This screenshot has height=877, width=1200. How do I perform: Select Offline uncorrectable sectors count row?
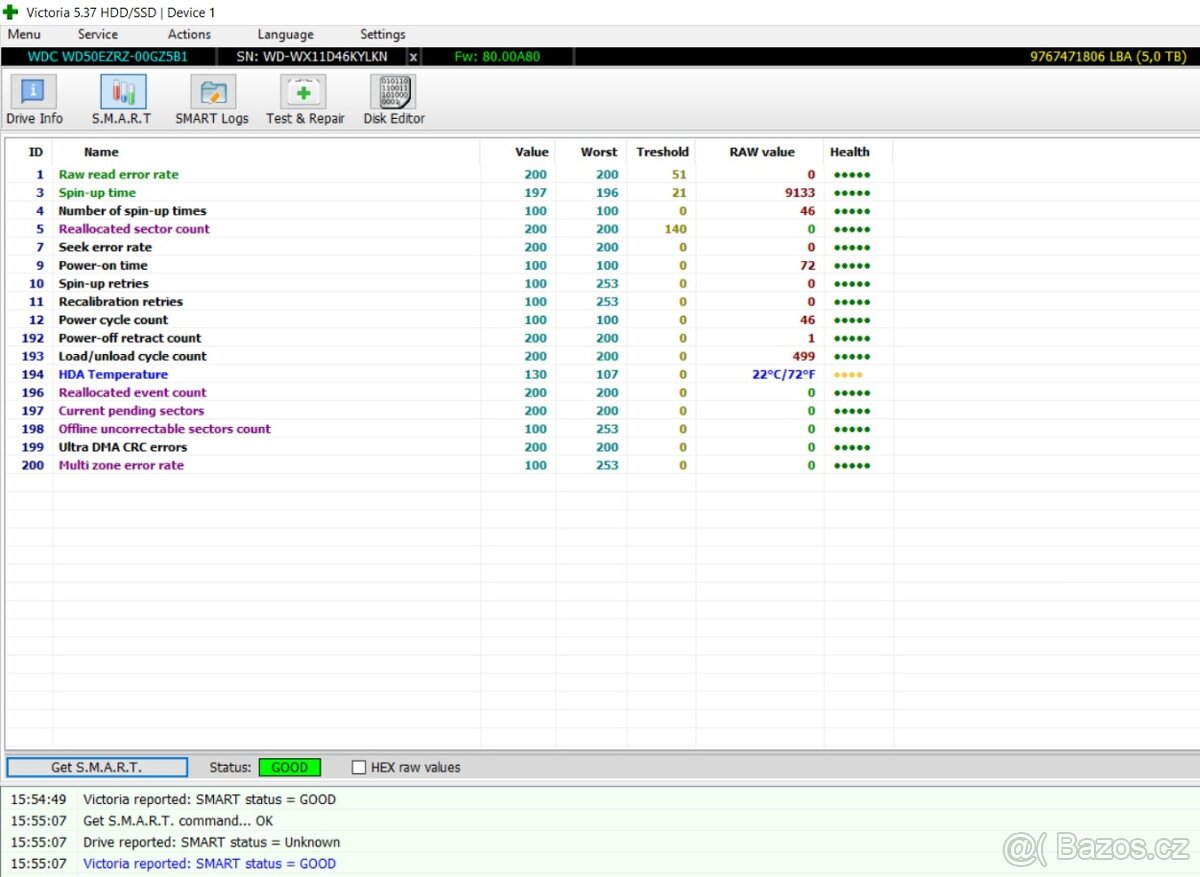tap(449, 429)
